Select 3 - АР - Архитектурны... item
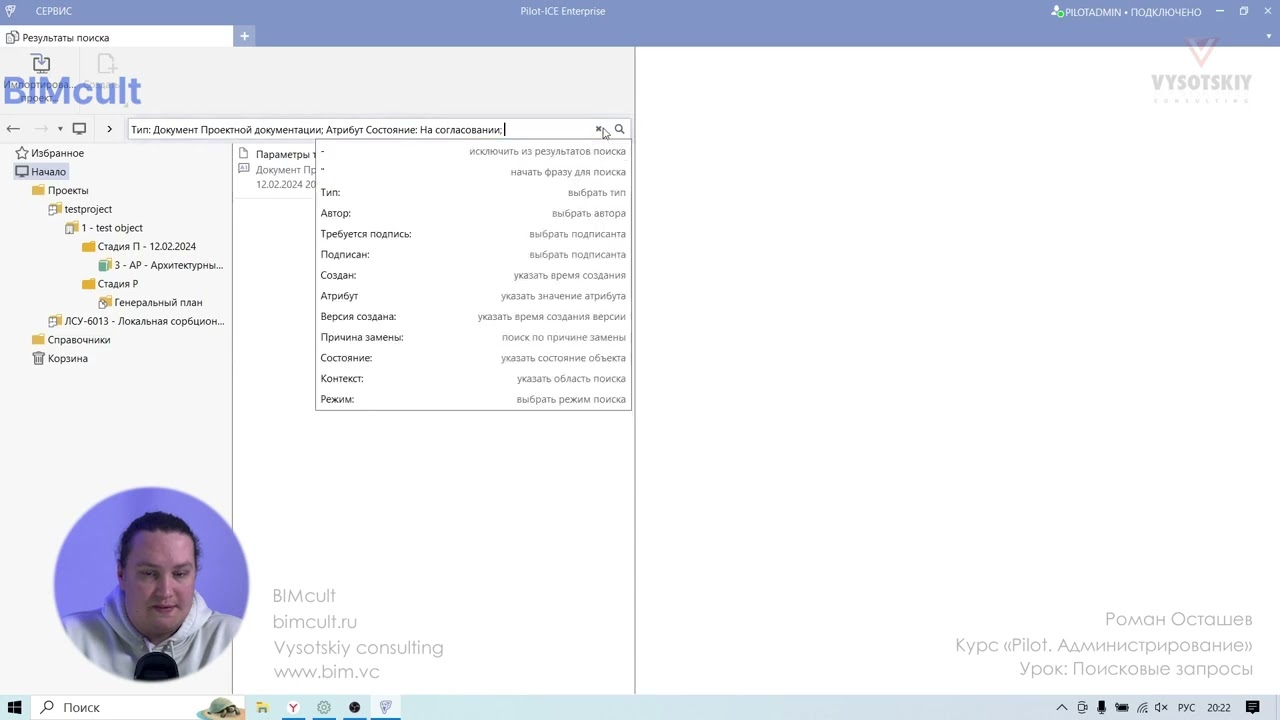 (x=168, y=265)
